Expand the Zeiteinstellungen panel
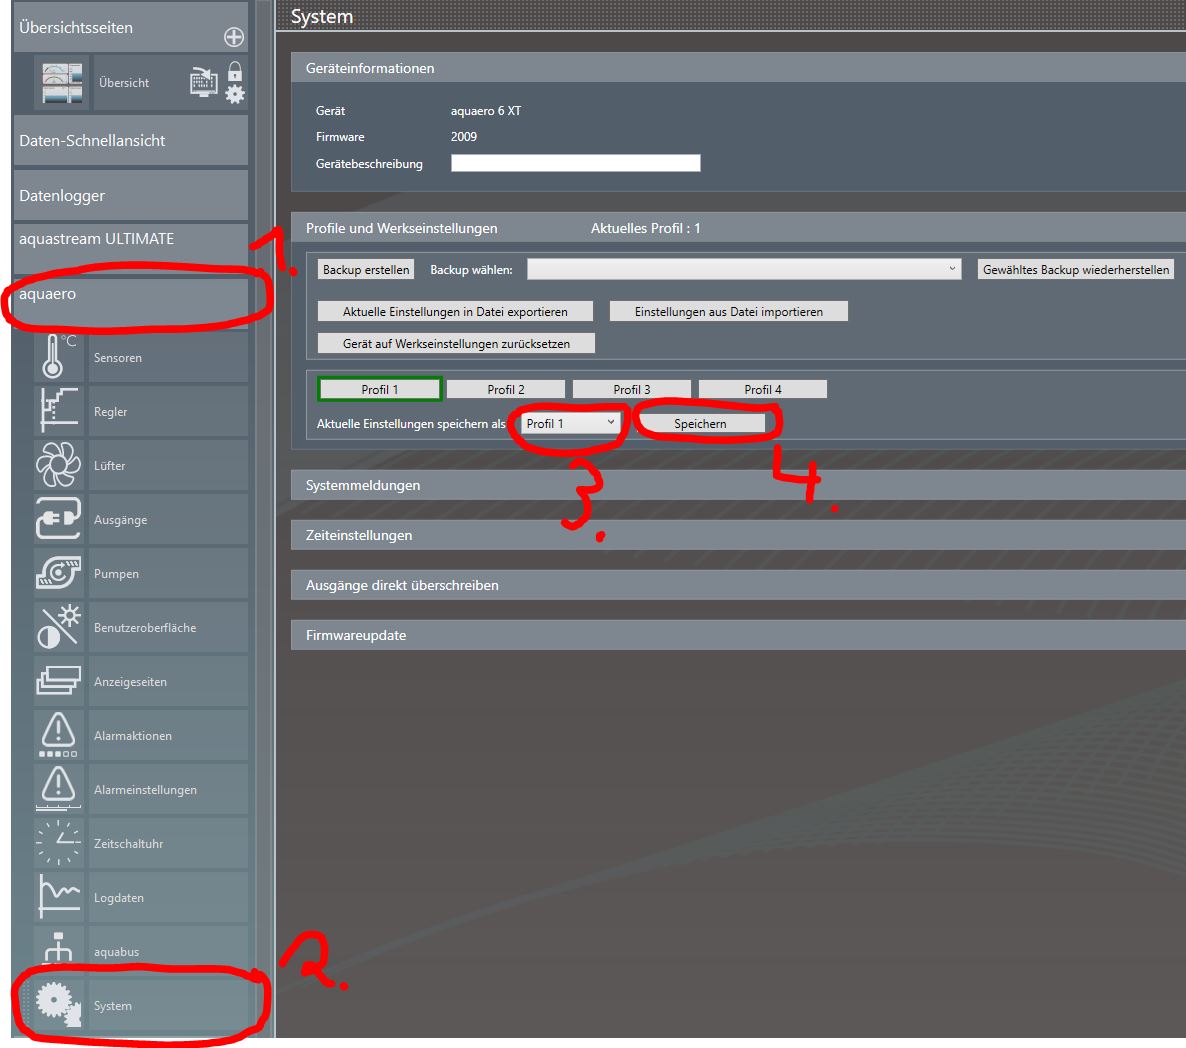 pyautogui.click(x=738, y=535)
